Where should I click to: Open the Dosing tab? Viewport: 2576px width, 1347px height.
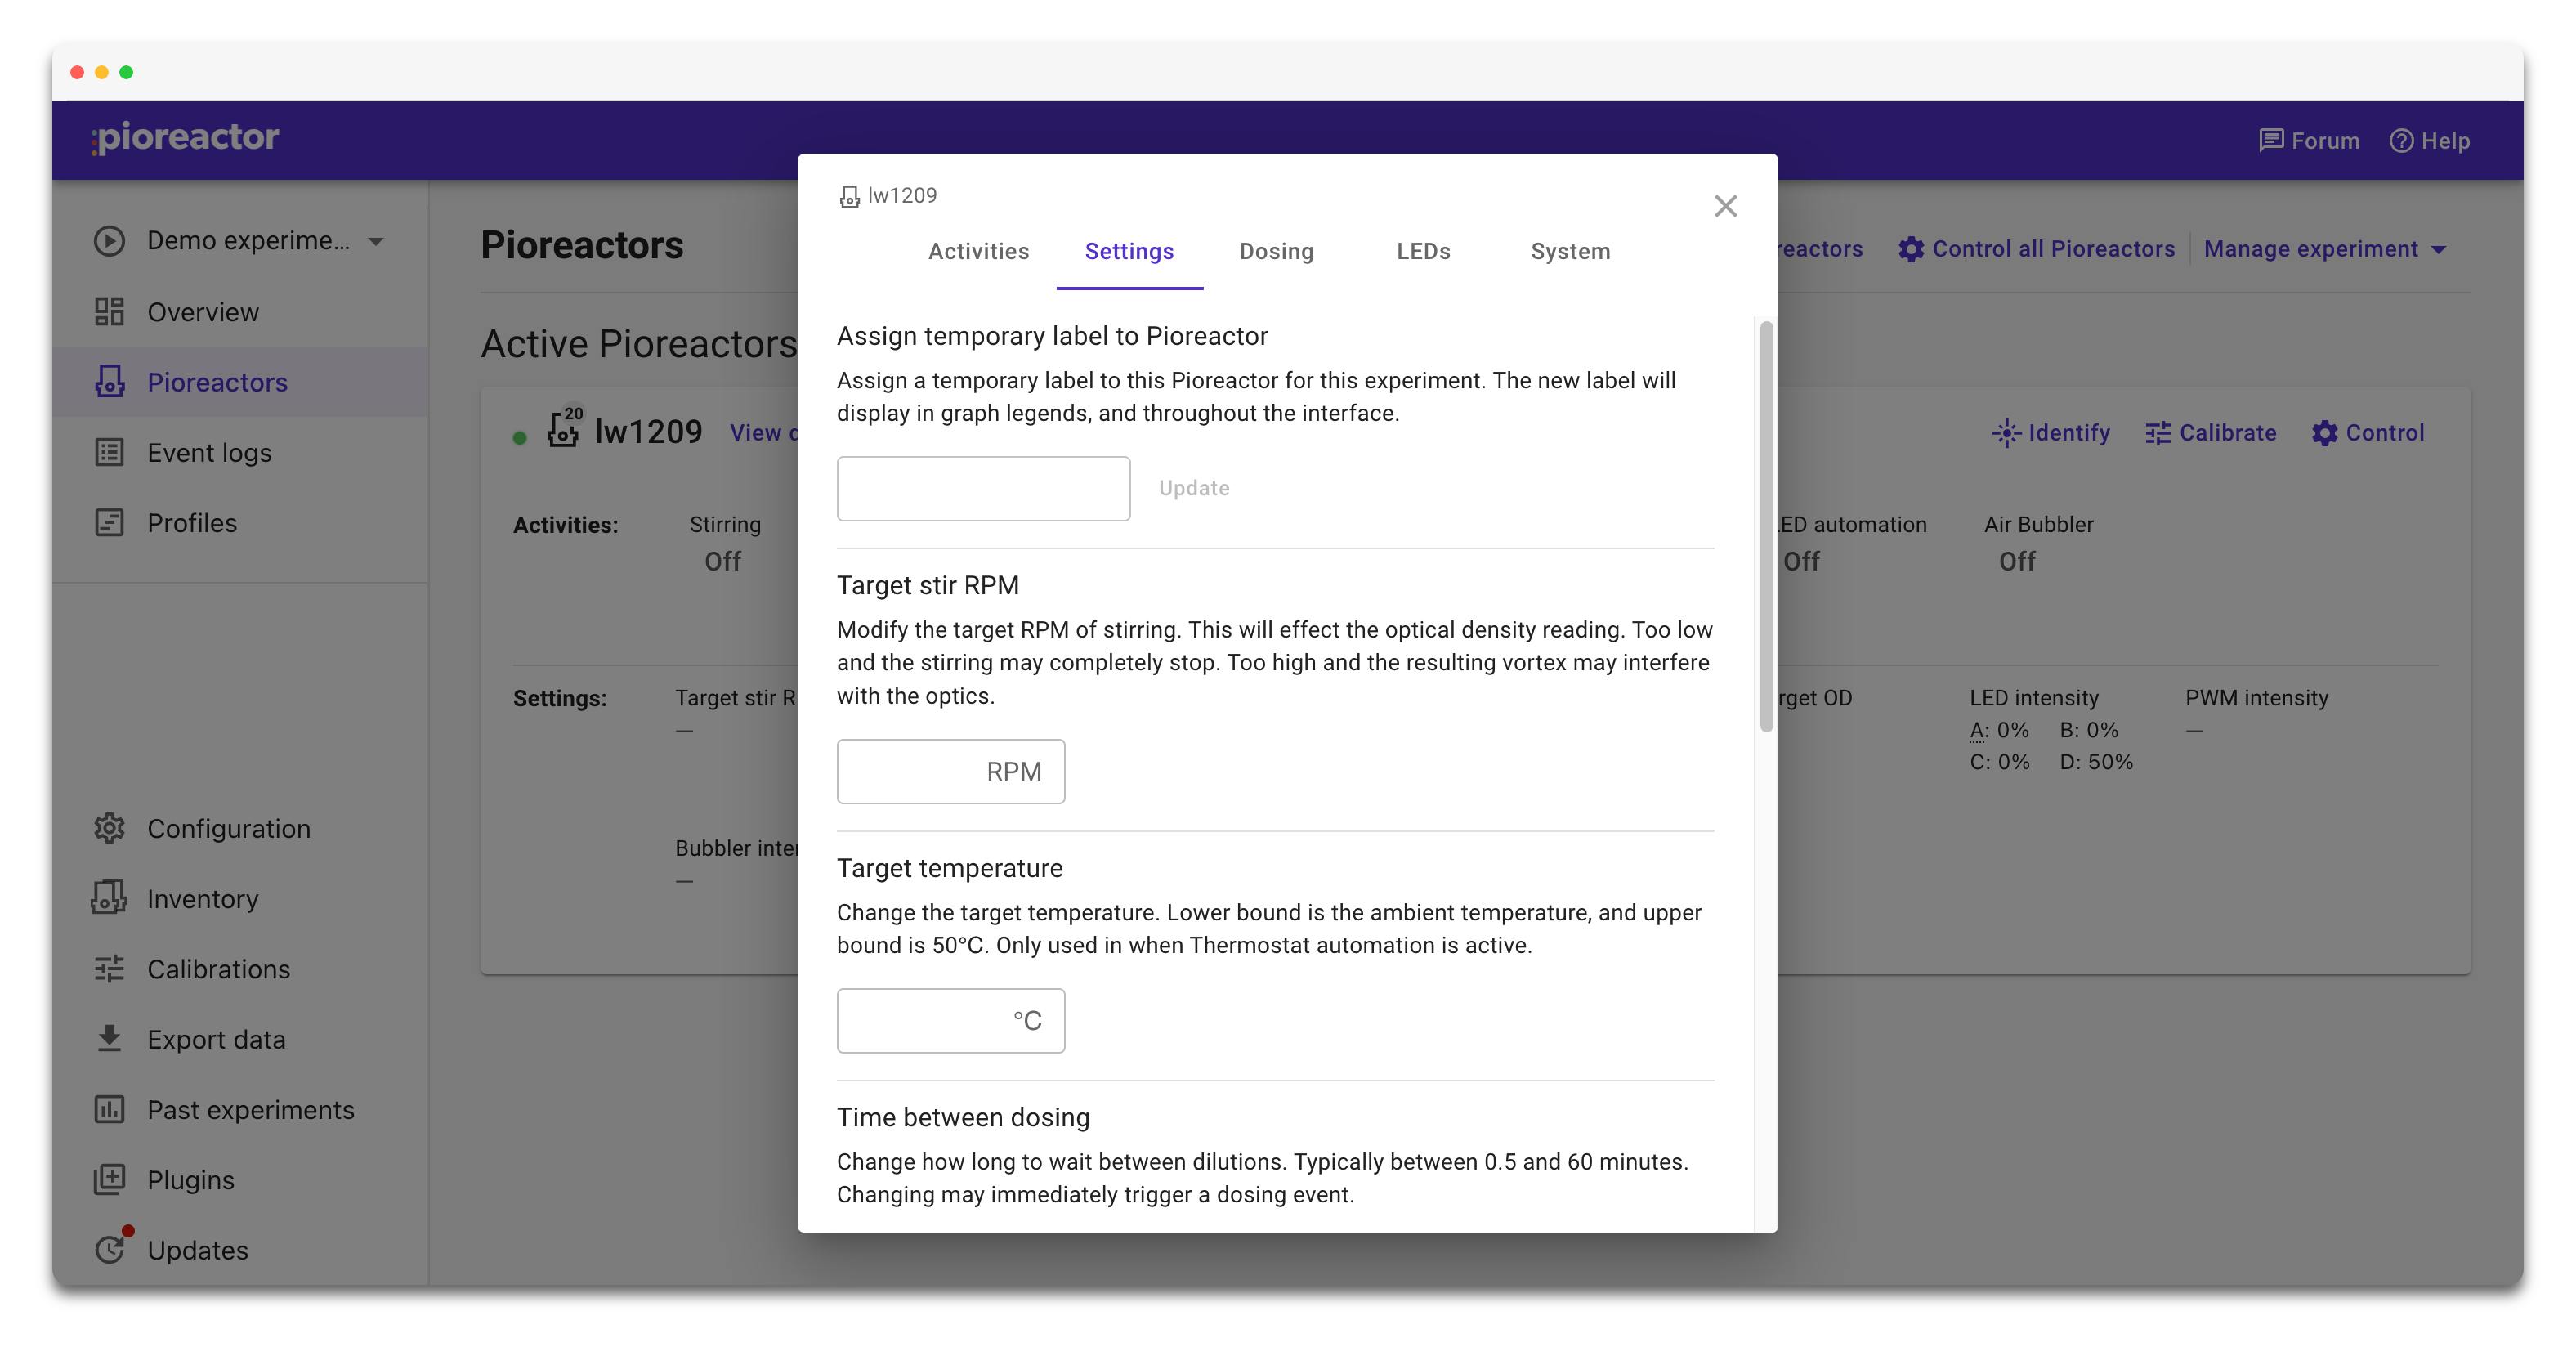click(1276, 252)
